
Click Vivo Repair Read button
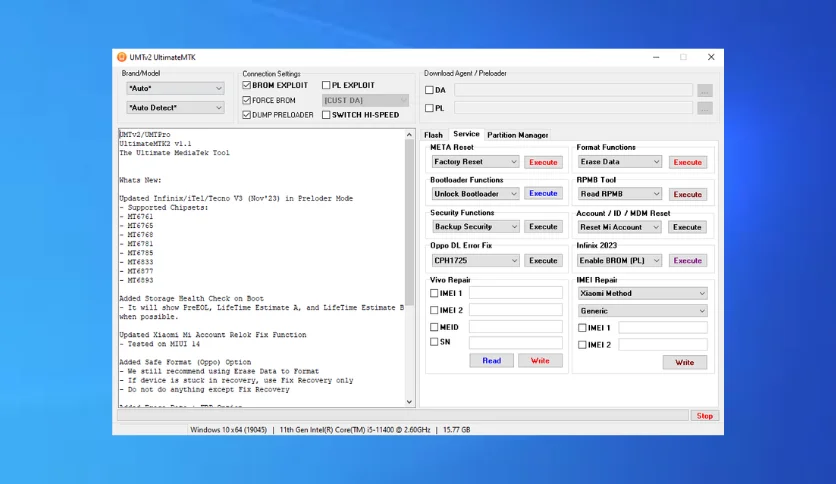pos(492,361)
